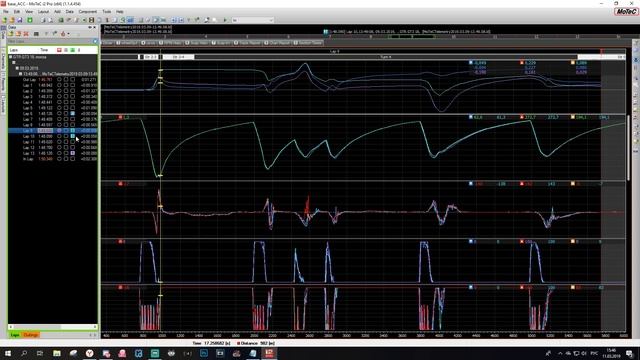Click the first toolbar icon (open log)
640x360 pixels.
(x=5, y=20)
